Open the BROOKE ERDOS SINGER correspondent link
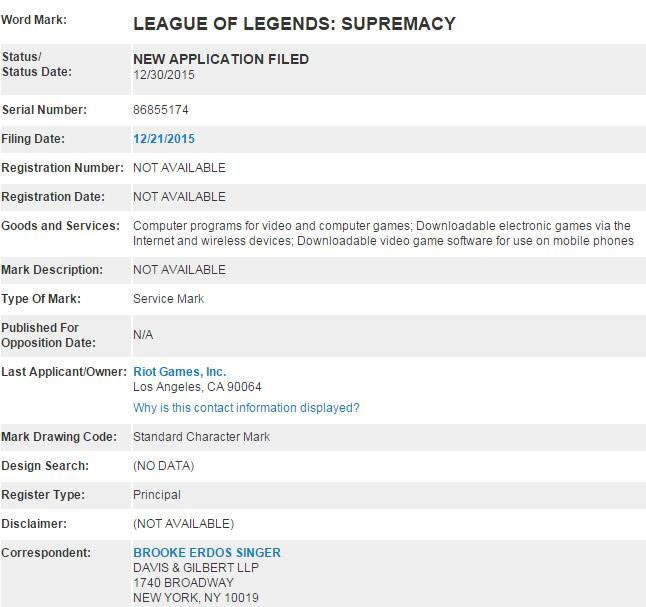The width and height of the screenshot is (646, 607). coord(207,553)
